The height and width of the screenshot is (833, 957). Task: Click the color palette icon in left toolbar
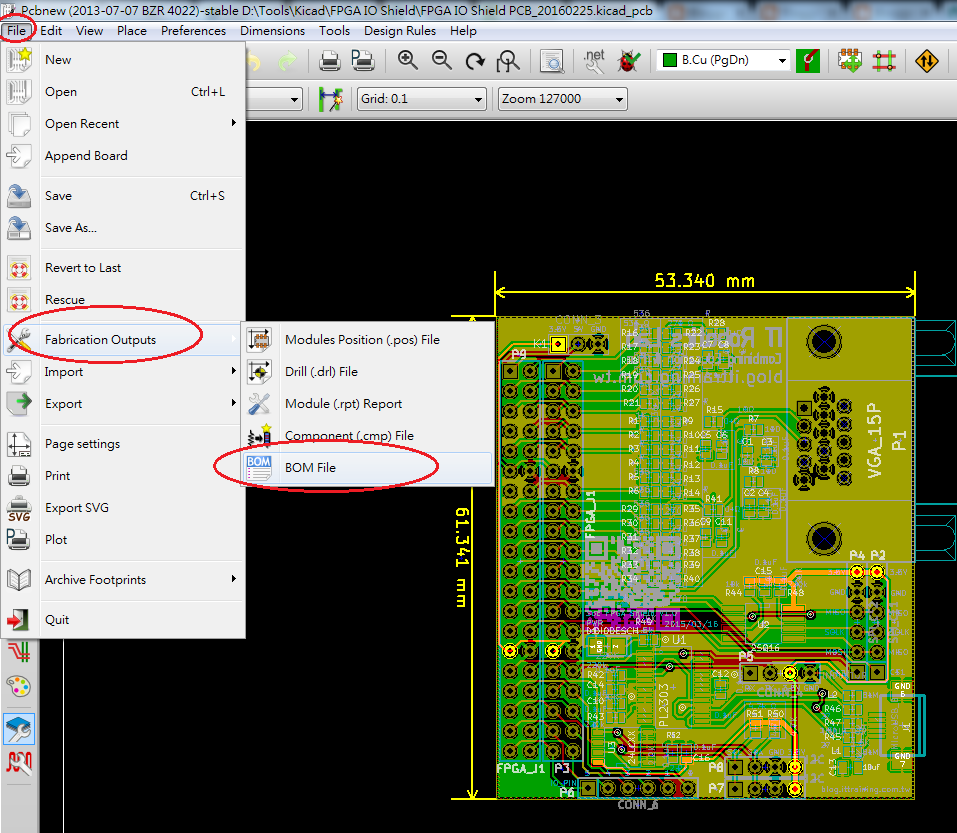[19, 687]
